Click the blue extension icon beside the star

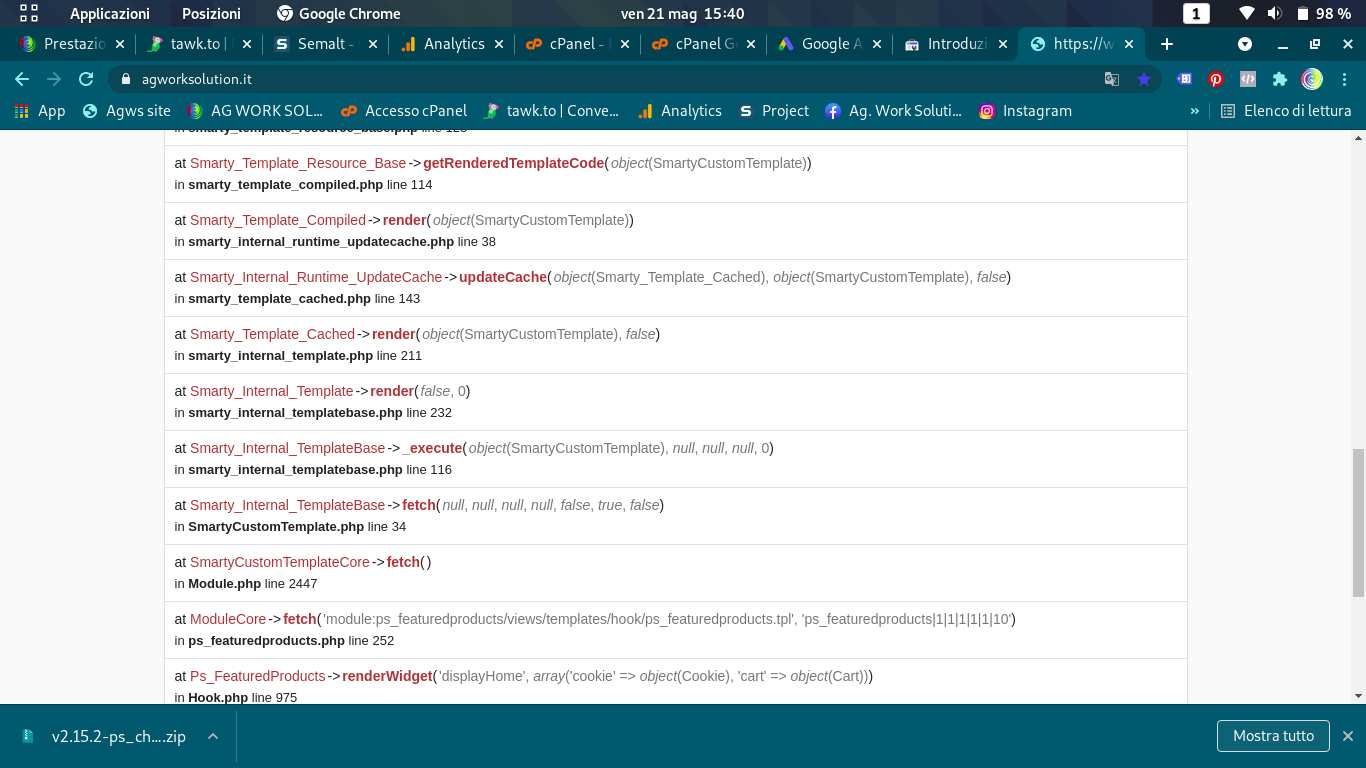(x=1184, y=79)
